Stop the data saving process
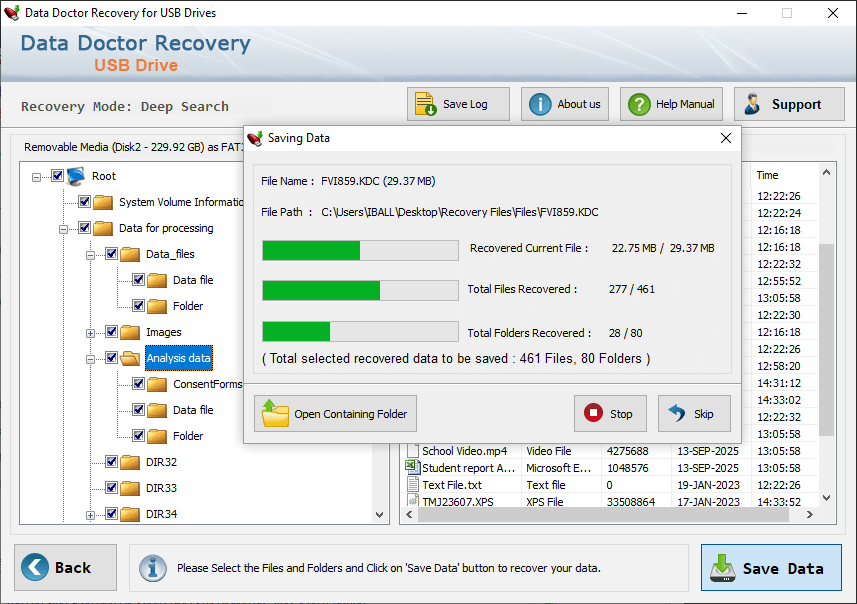Screen dimensions: 857x604 [610, 414]
